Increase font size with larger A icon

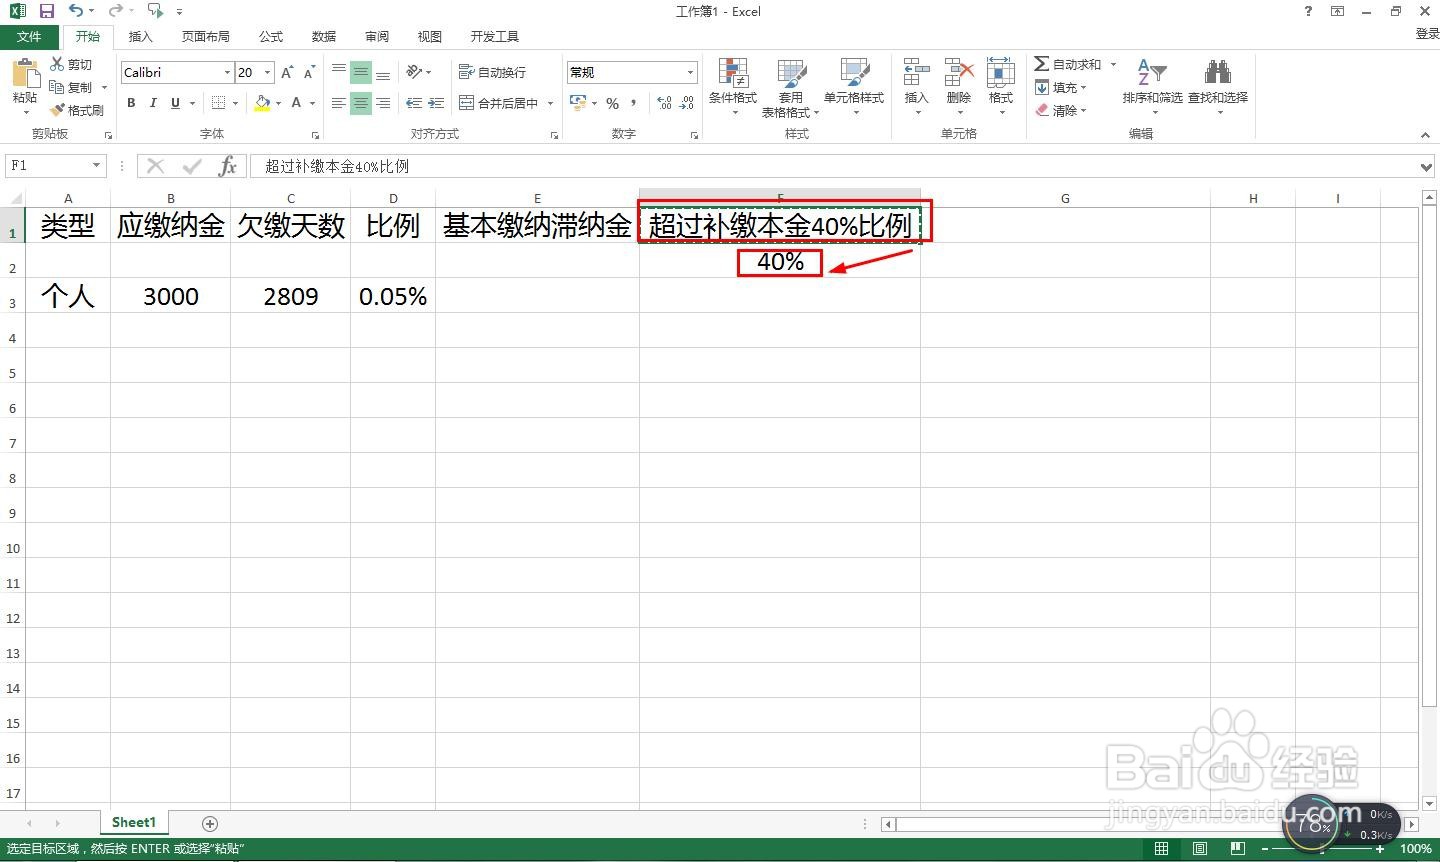pos(287,72)
